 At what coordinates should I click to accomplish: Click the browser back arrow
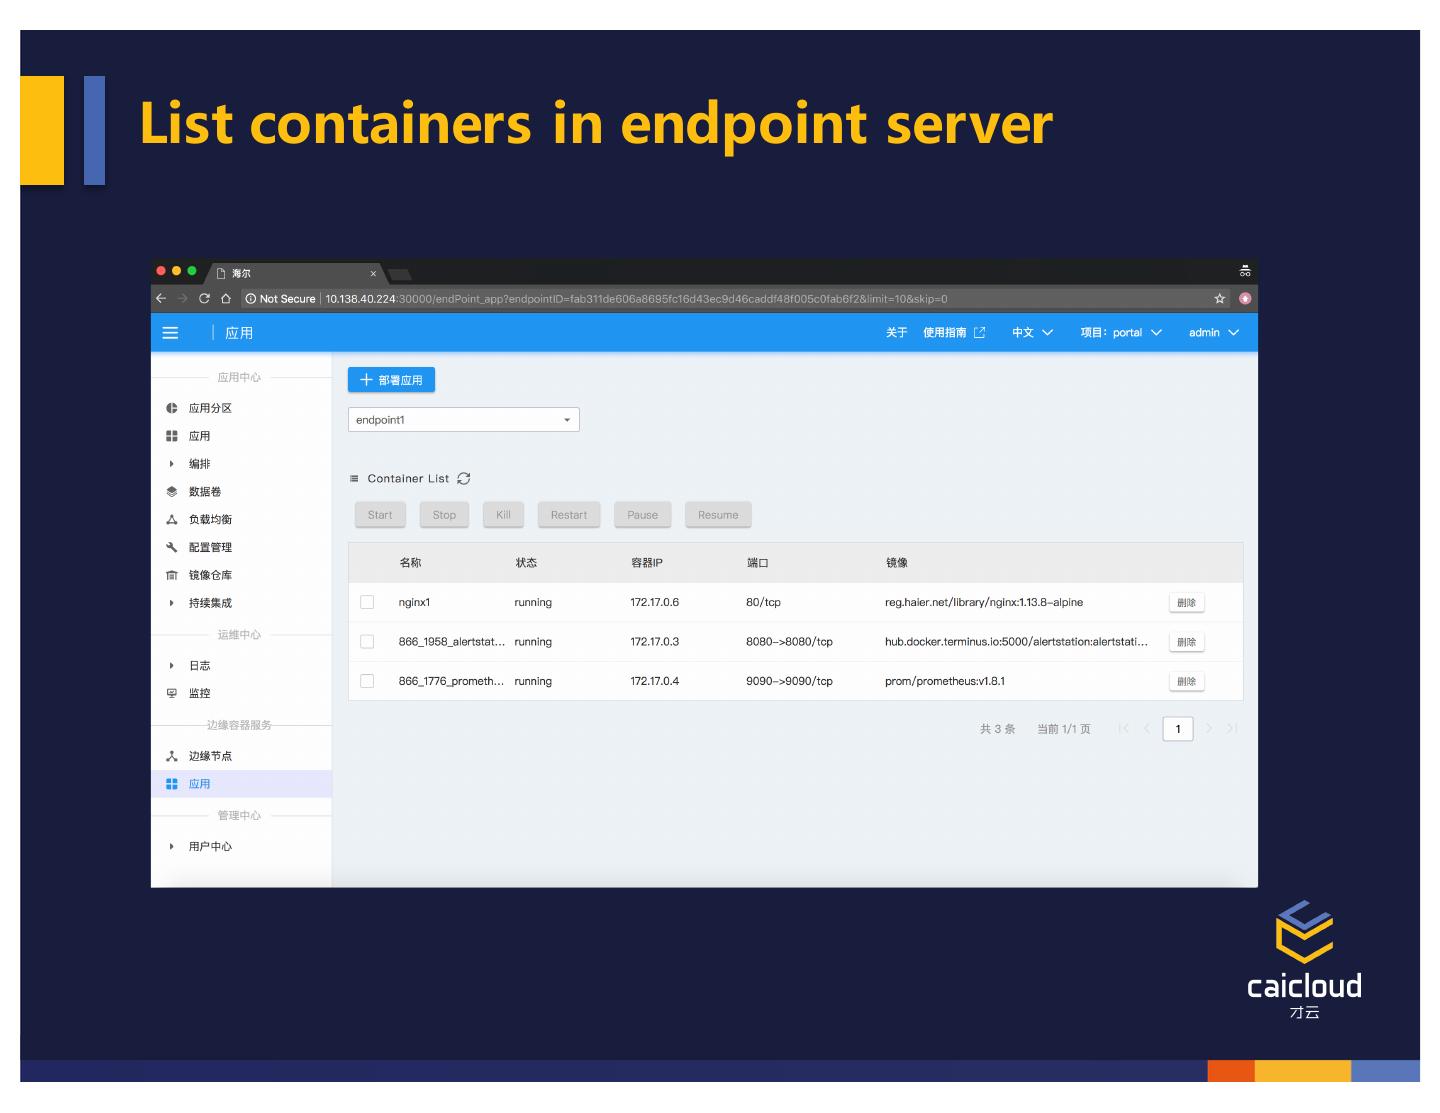click(x=161, y=299)
